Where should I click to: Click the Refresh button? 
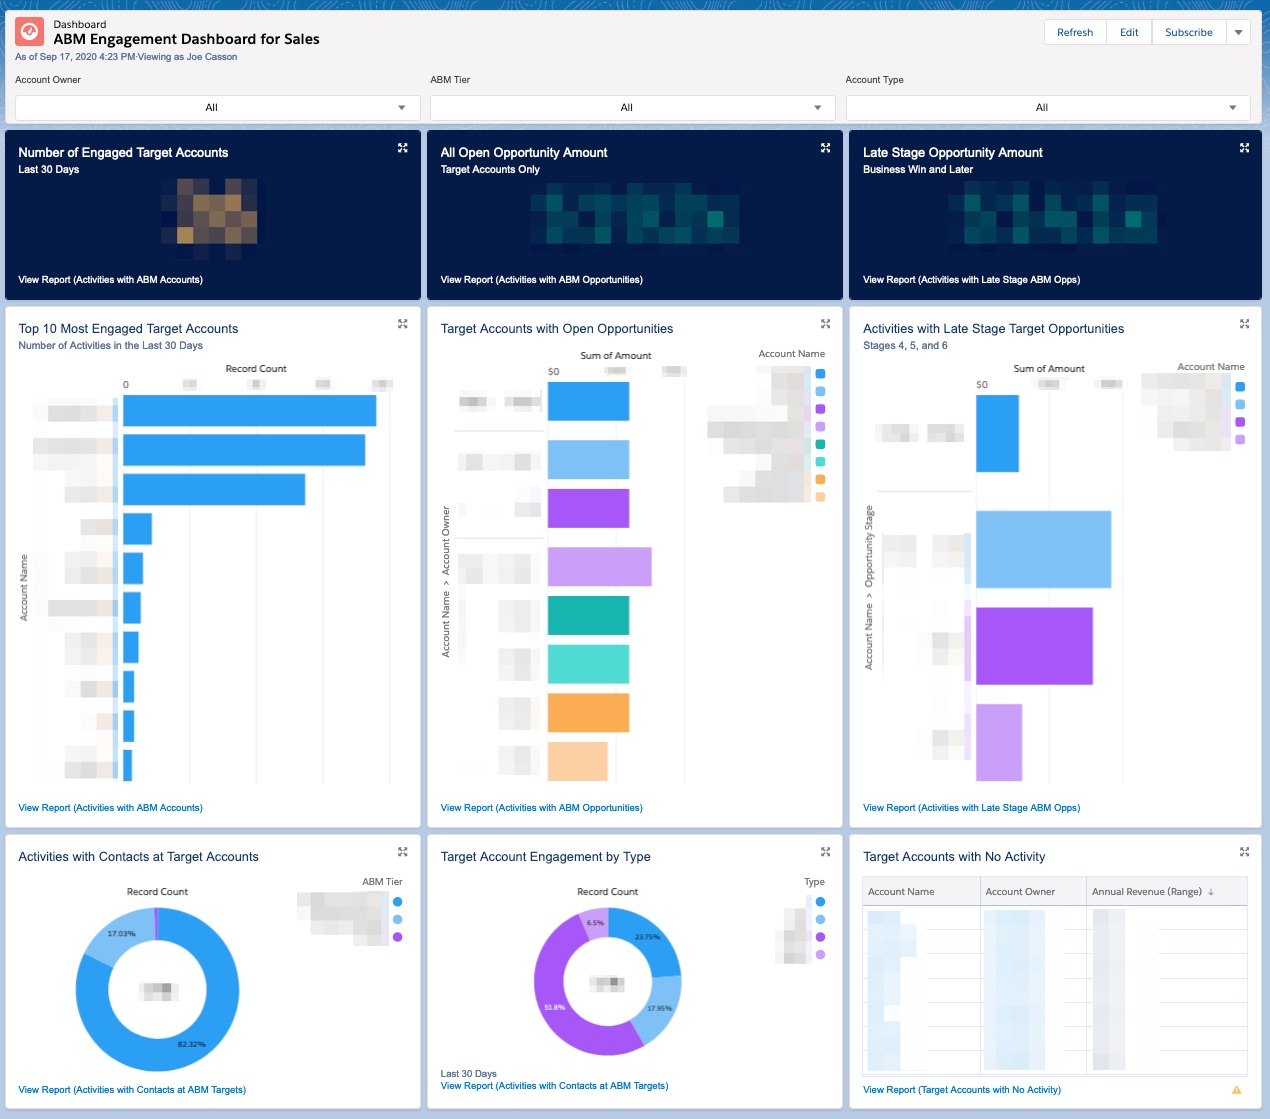coord(1074,31)
